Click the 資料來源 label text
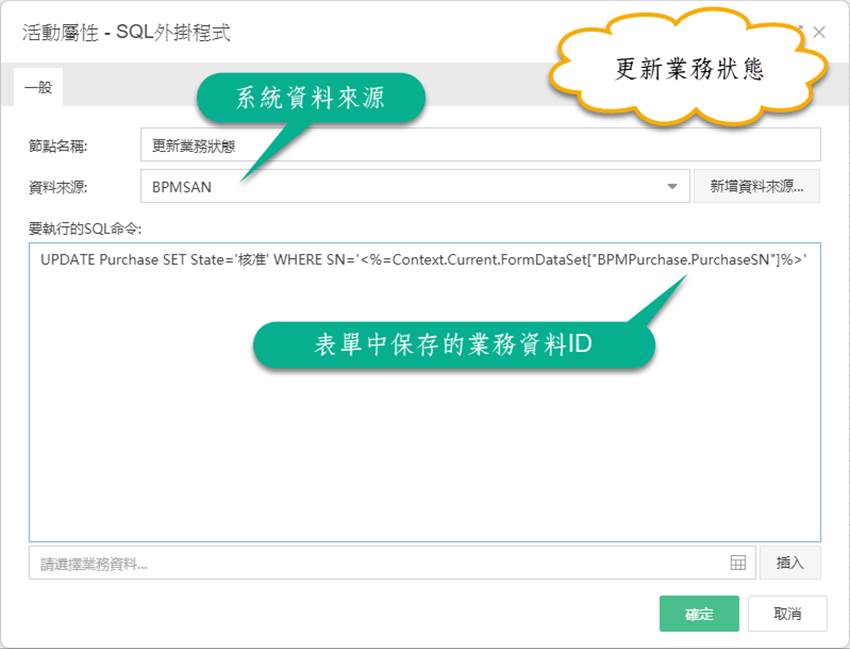 pos(57,188)
